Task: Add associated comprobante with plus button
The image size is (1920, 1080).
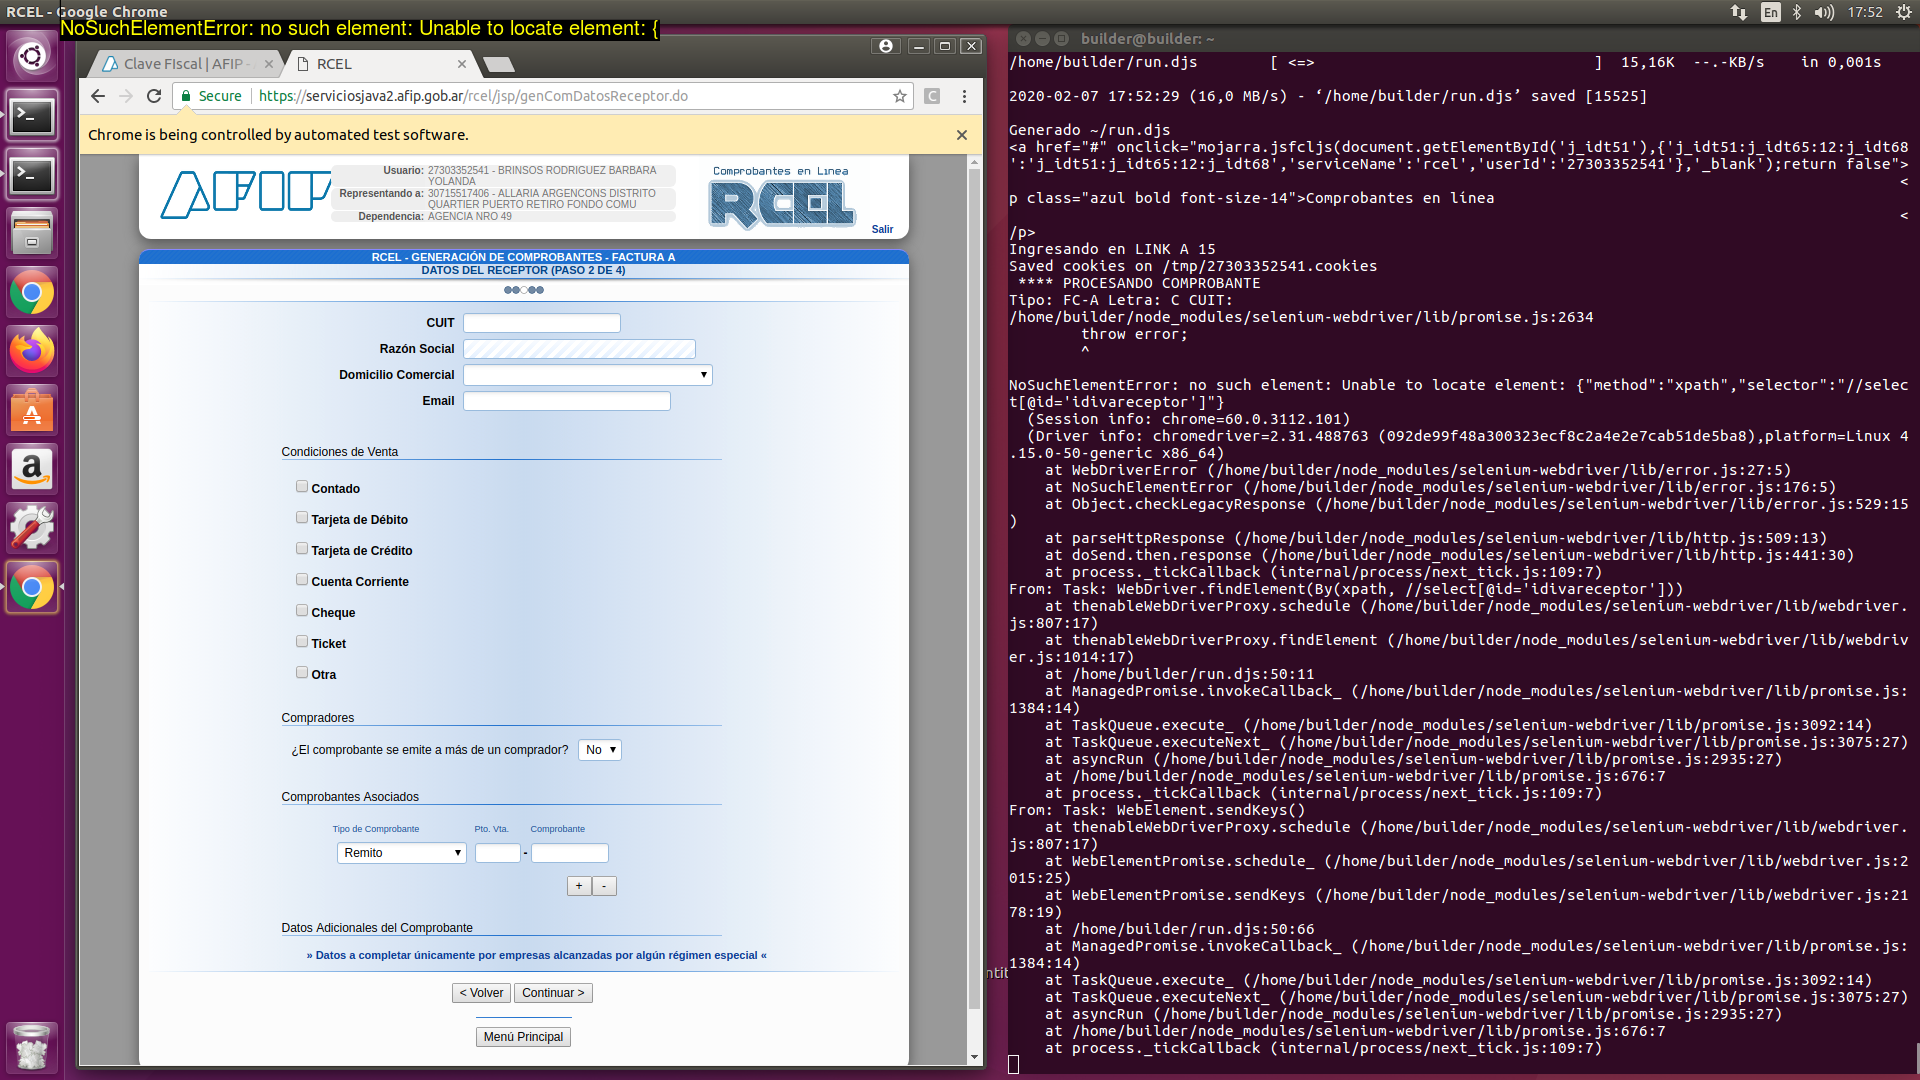Action: [x=579, y=886]
